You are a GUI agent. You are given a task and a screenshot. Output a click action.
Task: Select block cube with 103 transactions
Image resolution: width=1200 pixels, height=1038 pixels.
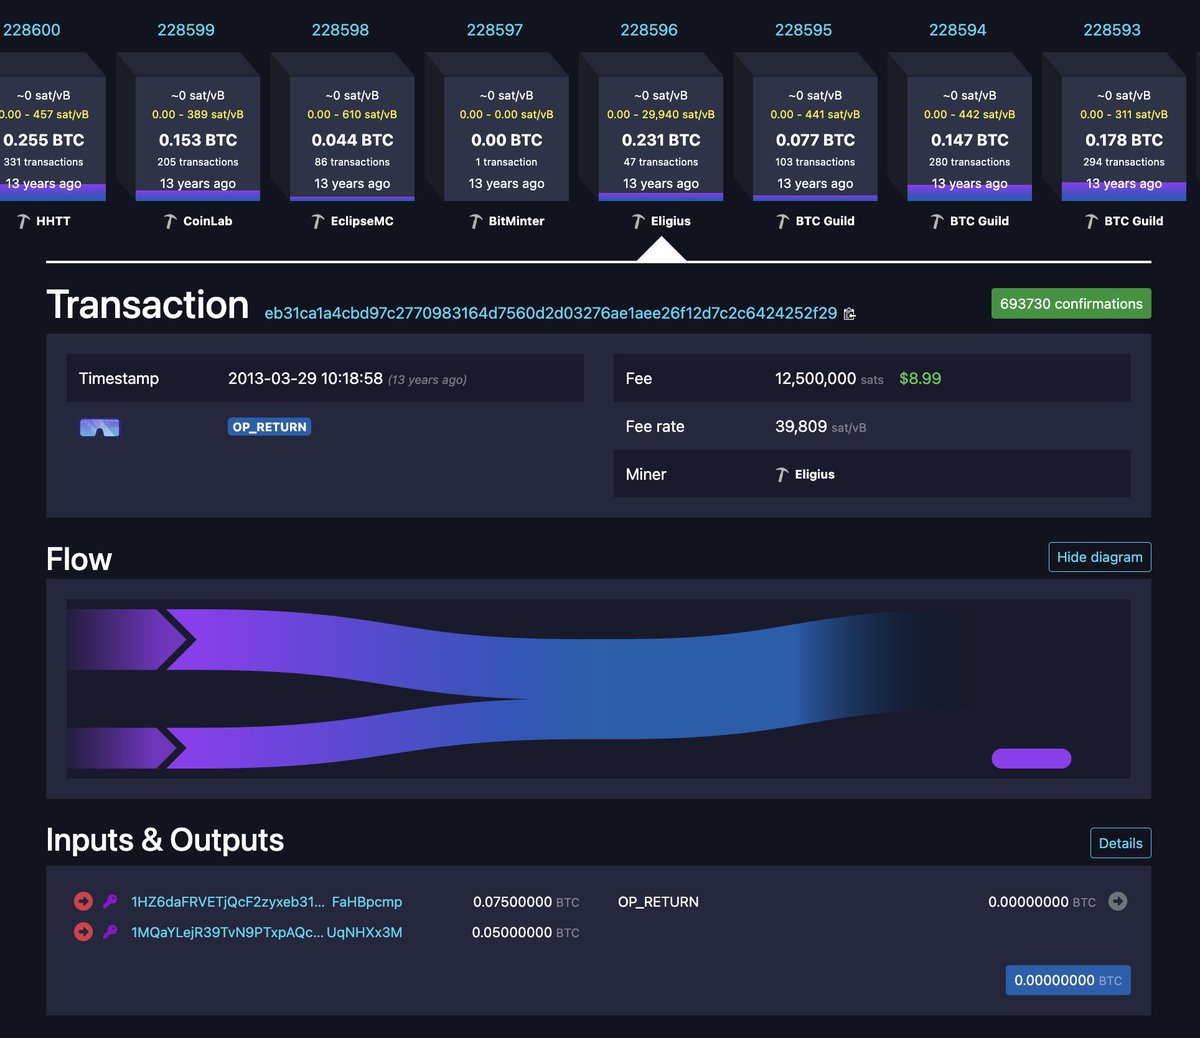(x=815, y=138)
